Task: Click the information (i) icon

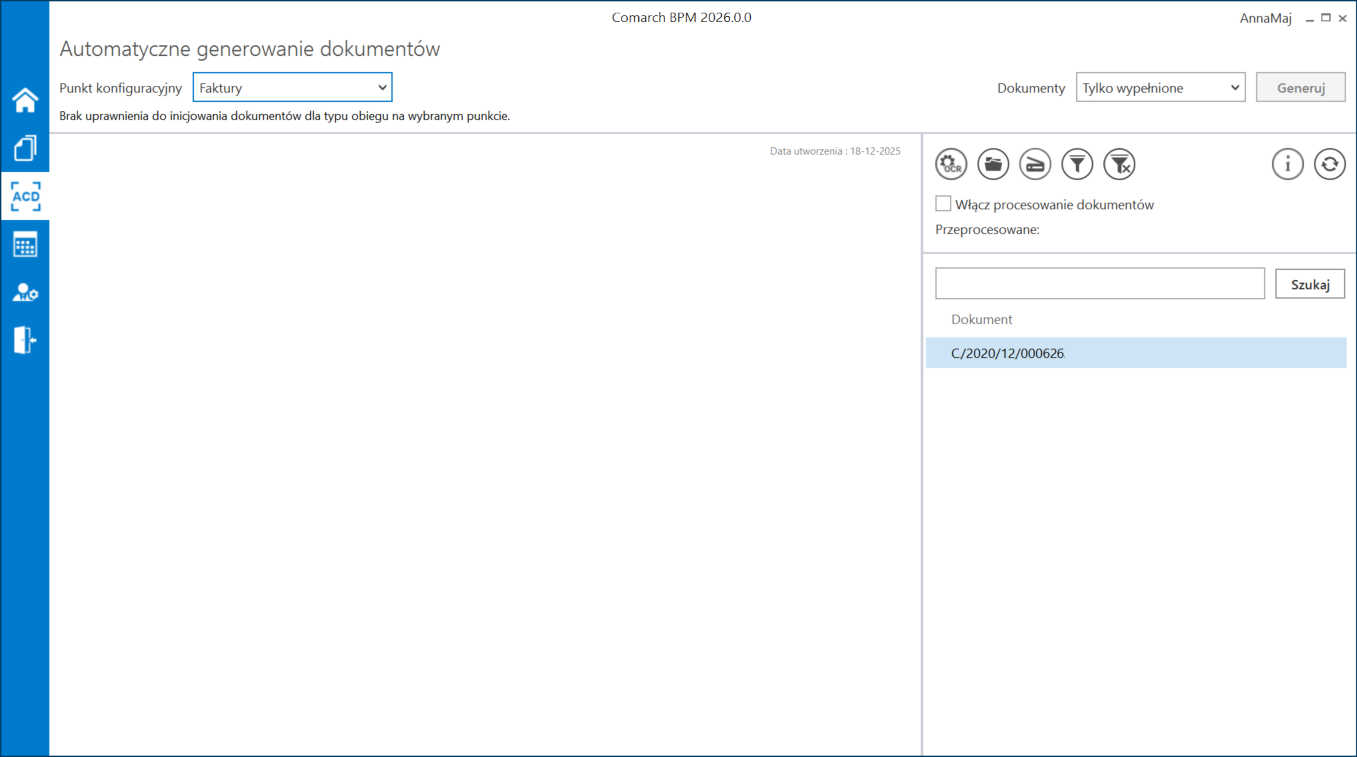Action: click(x=1287, y=164)
